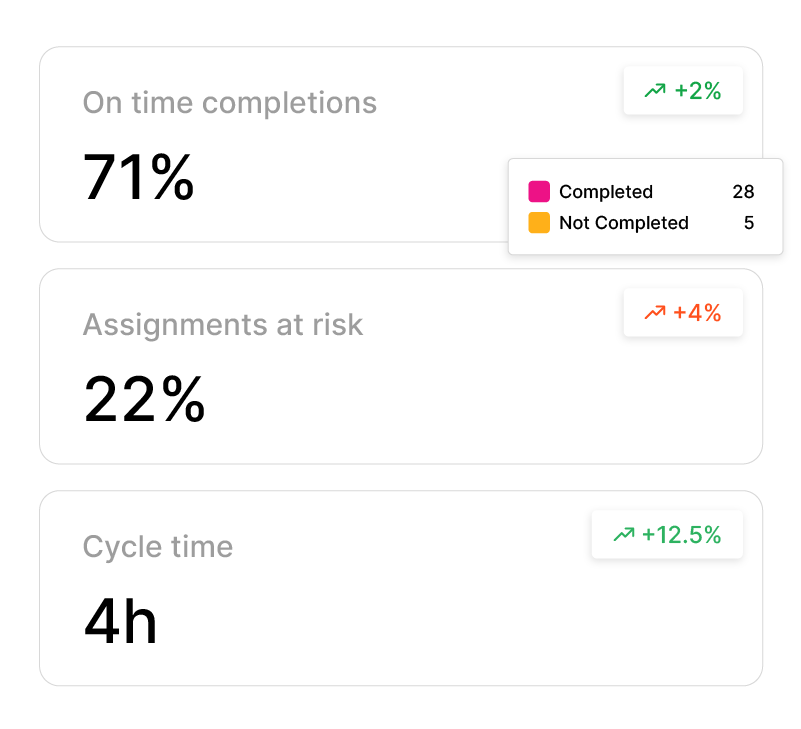The height and width of the screenshot is (729, 801).
Task: Click the red trend arrow icon beside +4%
Action: [655, 313]
